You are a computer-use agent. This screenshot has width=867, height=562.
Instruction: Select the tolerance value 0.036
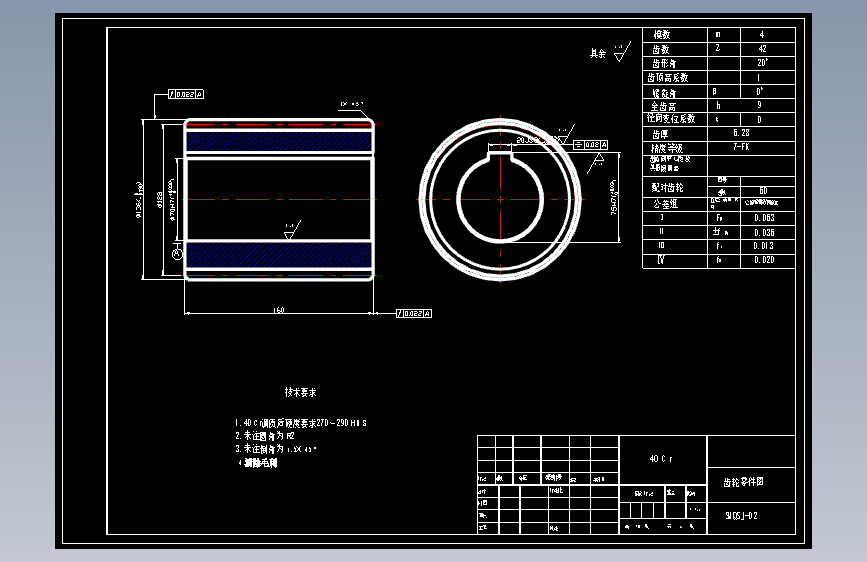[764, 233]
